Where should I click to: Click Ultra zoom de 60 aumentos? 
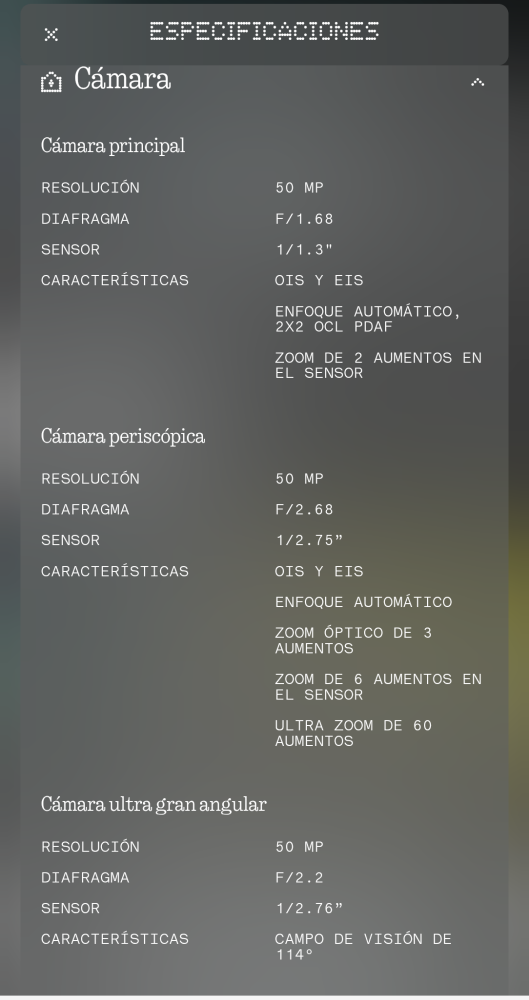[354, 733]
